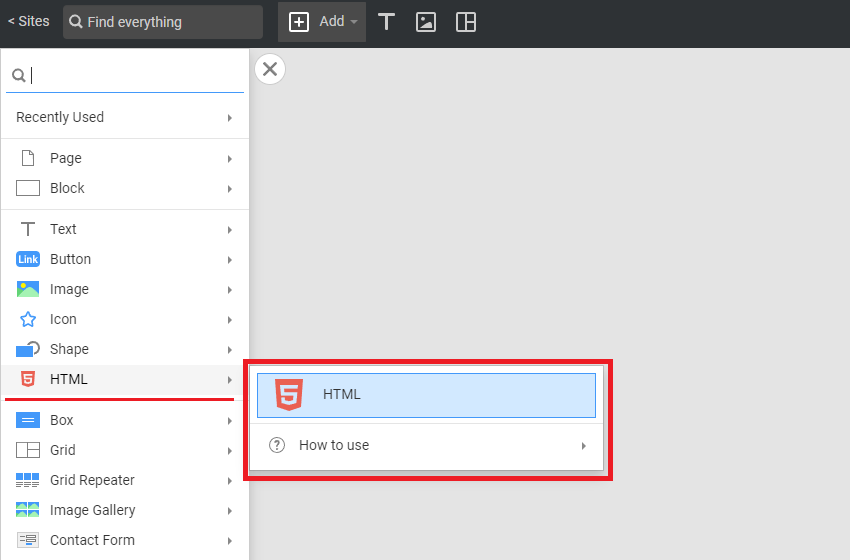
Task: Open the Image Gallery menu item
Action: coord(125,510)
